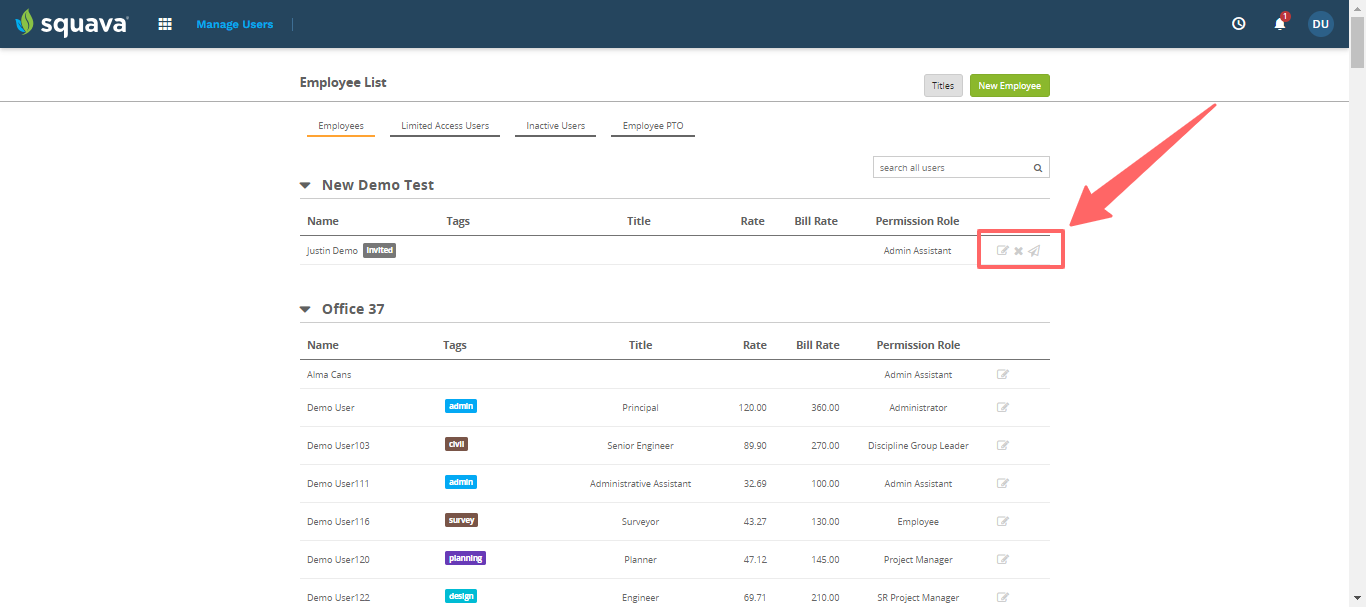Click the Invited badge by Justin Demo
The width and height of the screenshot is (1366, 607).
(x=379, y=250)
